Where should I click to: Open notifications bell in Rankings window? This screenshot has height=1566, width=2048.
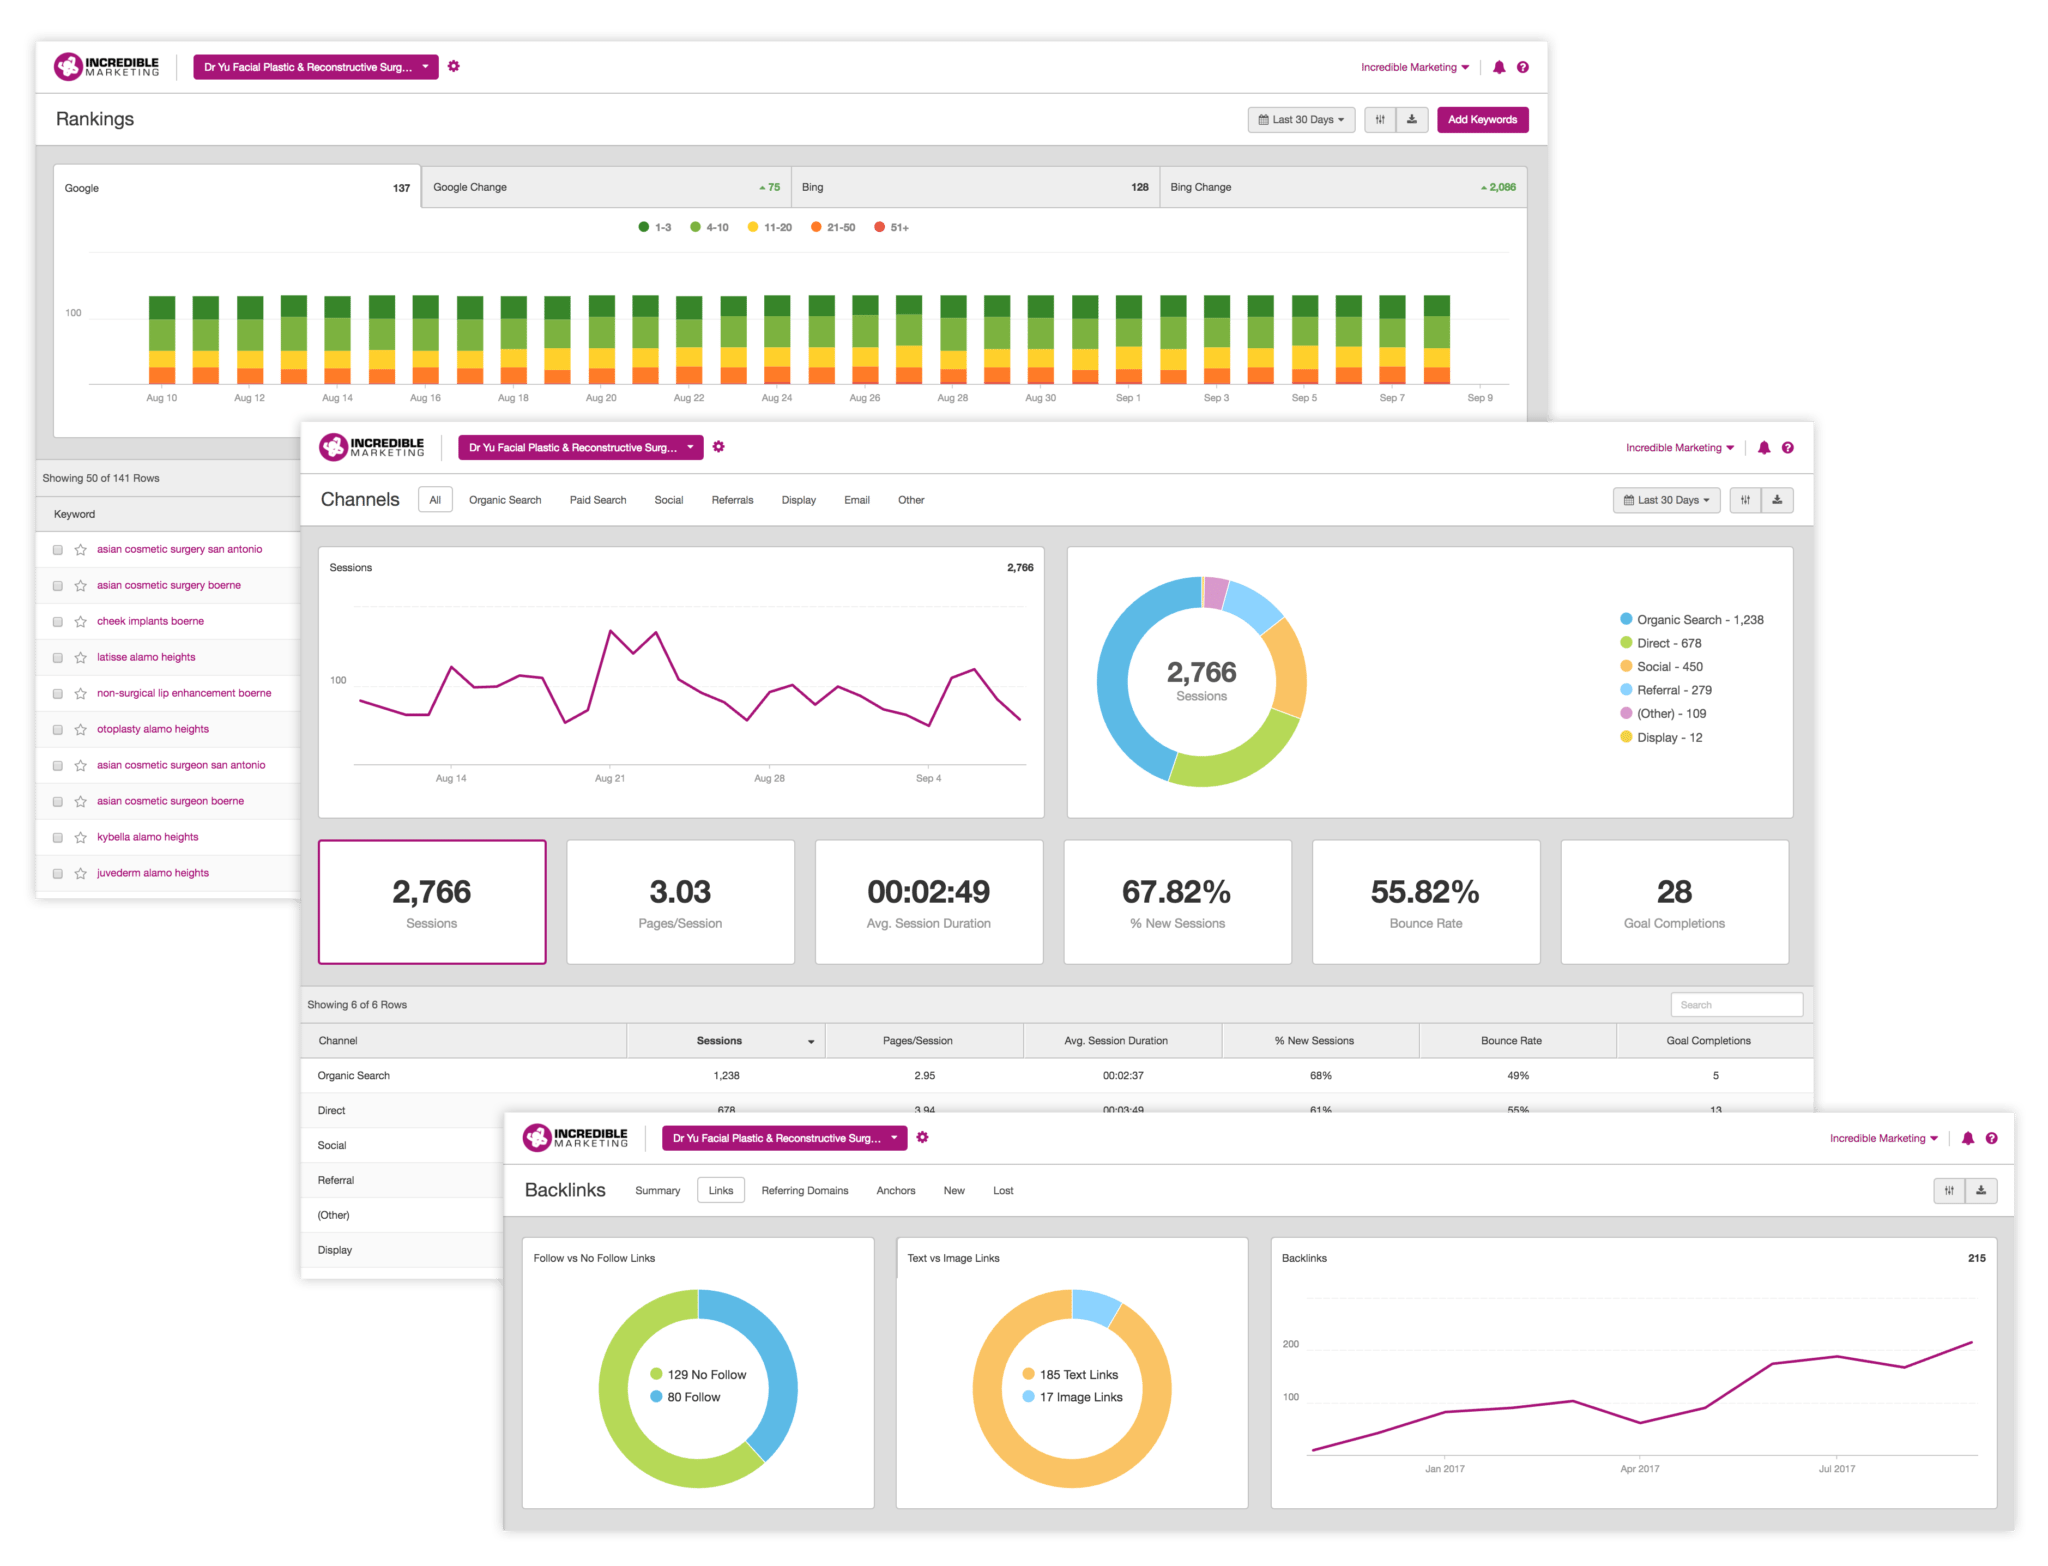[1499, 67]
